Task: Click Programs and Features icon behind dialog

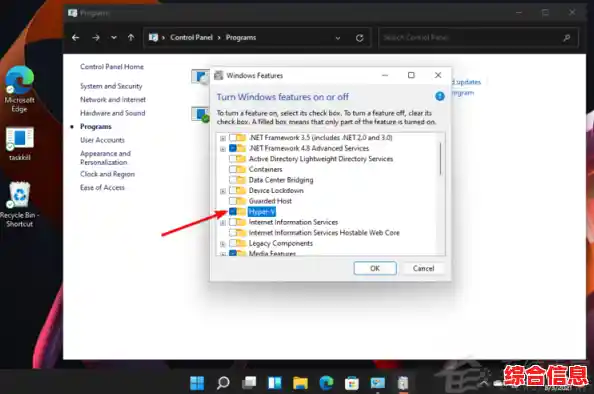Action: click(x=200, y=77)
